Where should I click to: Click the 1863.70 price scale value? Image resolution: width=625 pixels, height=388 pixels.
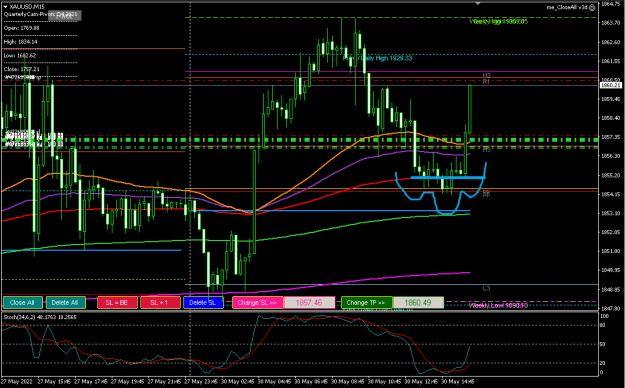click(610, 23)
